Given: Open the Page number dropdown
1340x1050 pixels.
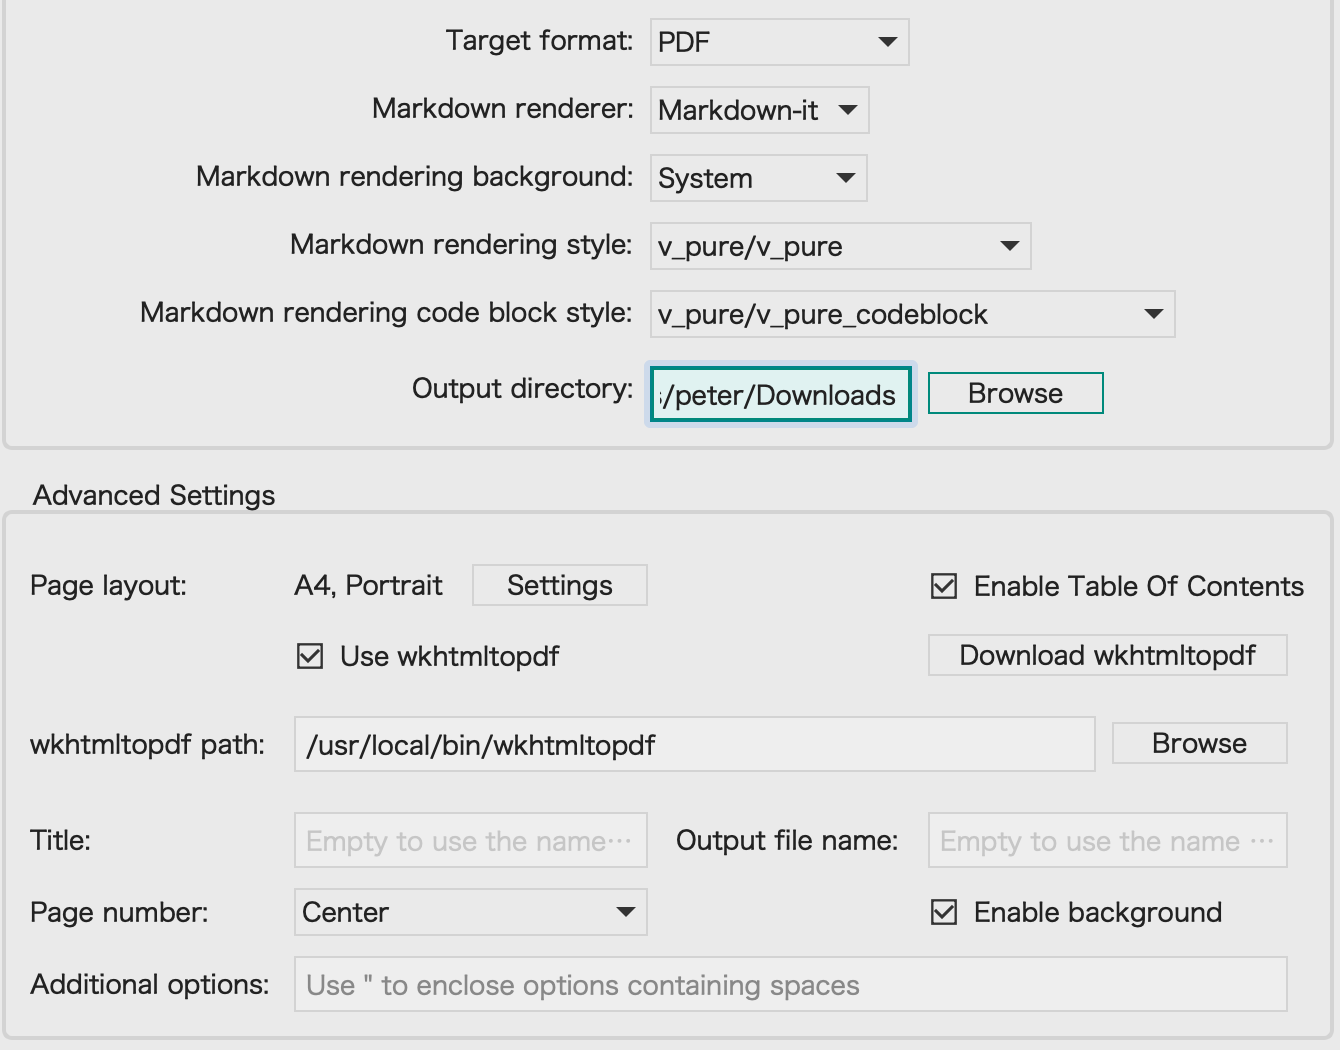Looking at the screenshot, I should 470,912.
